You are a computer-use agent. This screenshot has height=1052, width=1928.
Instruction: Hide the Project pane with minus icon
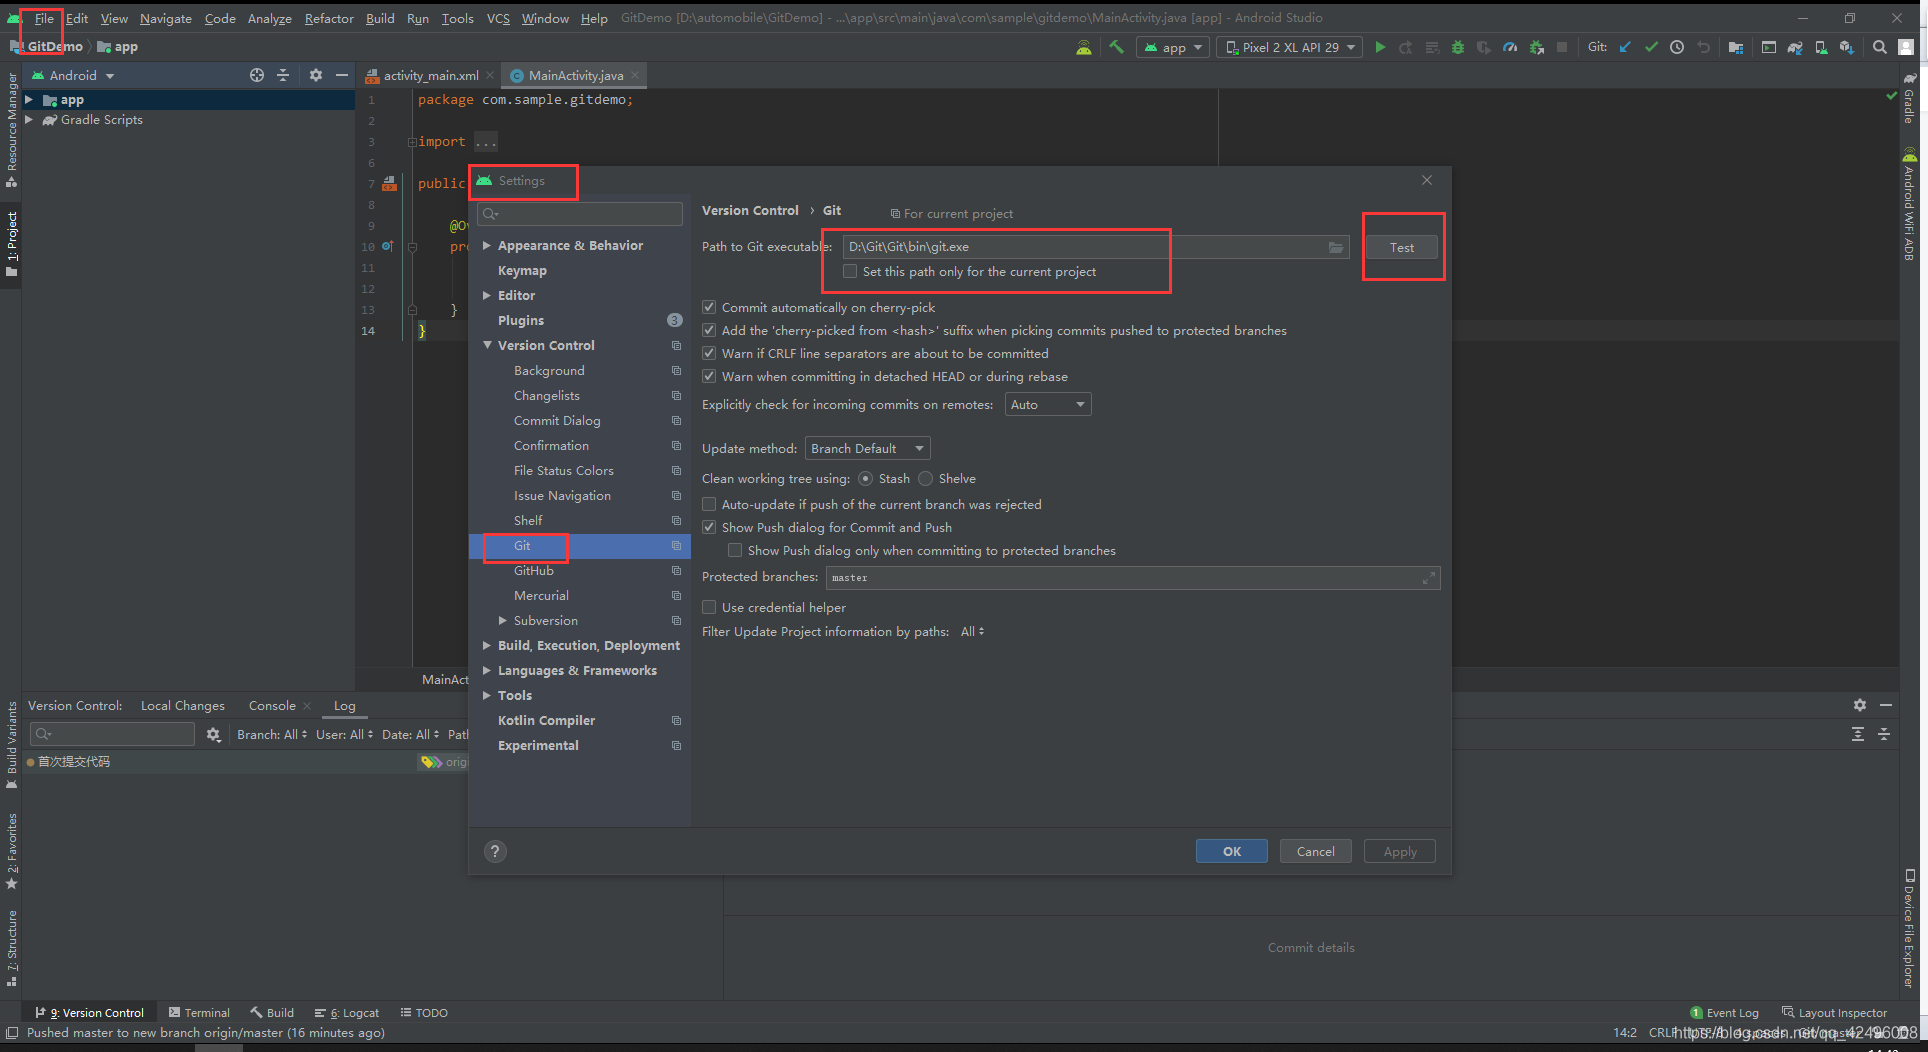[x=342, y=75]
